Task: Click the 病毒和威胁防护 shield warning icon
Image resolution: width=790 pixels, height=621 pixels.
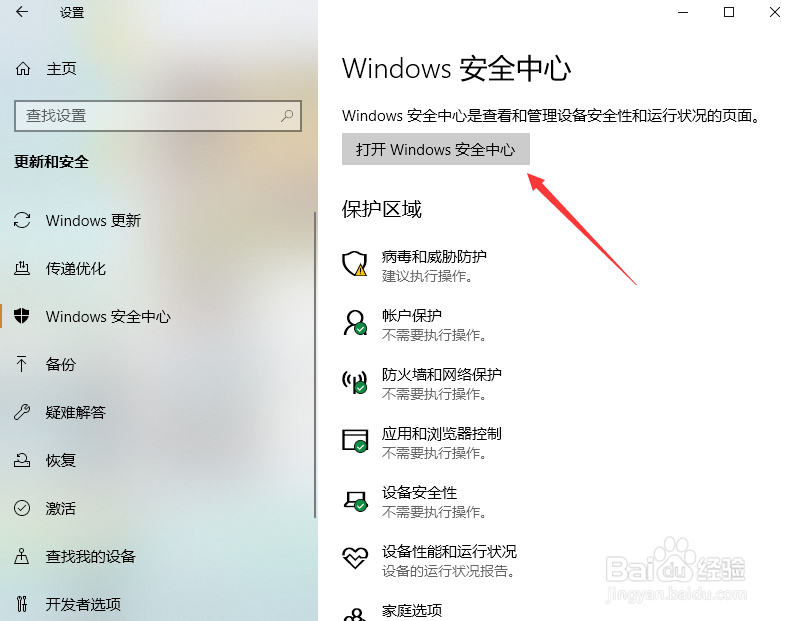Action: pos(355,263)
